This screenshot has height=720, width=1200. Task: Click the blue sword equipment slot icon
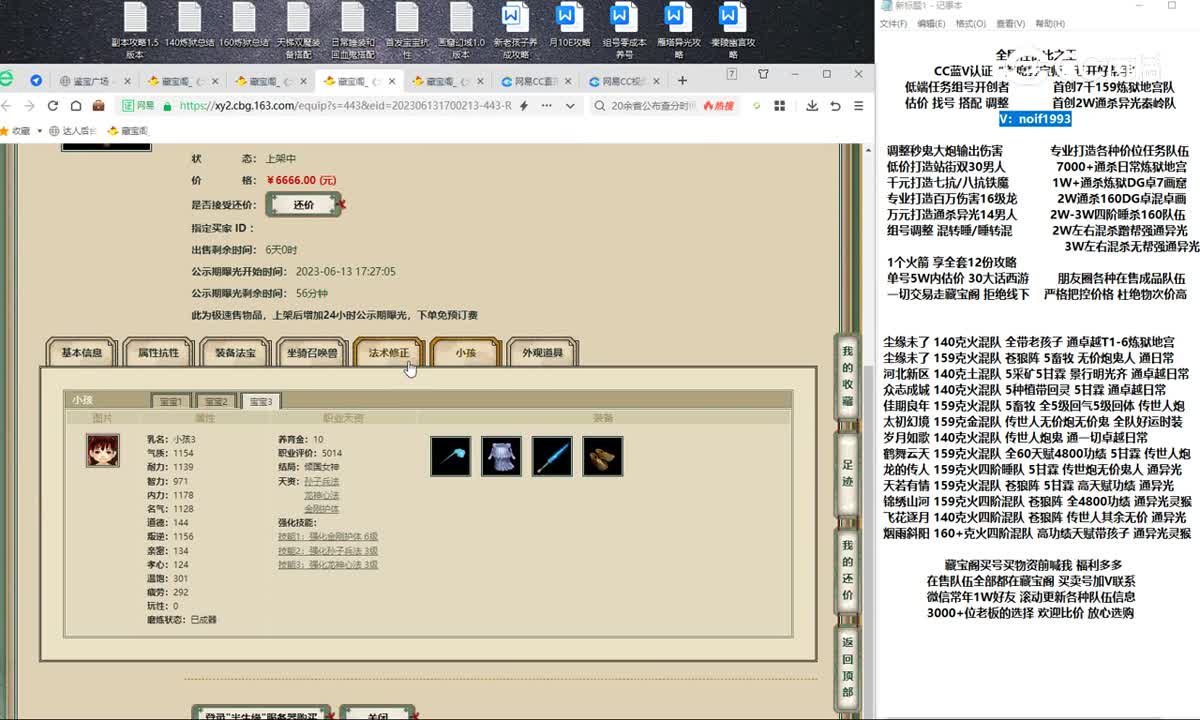pyautogui.click(x=551, y=456)
